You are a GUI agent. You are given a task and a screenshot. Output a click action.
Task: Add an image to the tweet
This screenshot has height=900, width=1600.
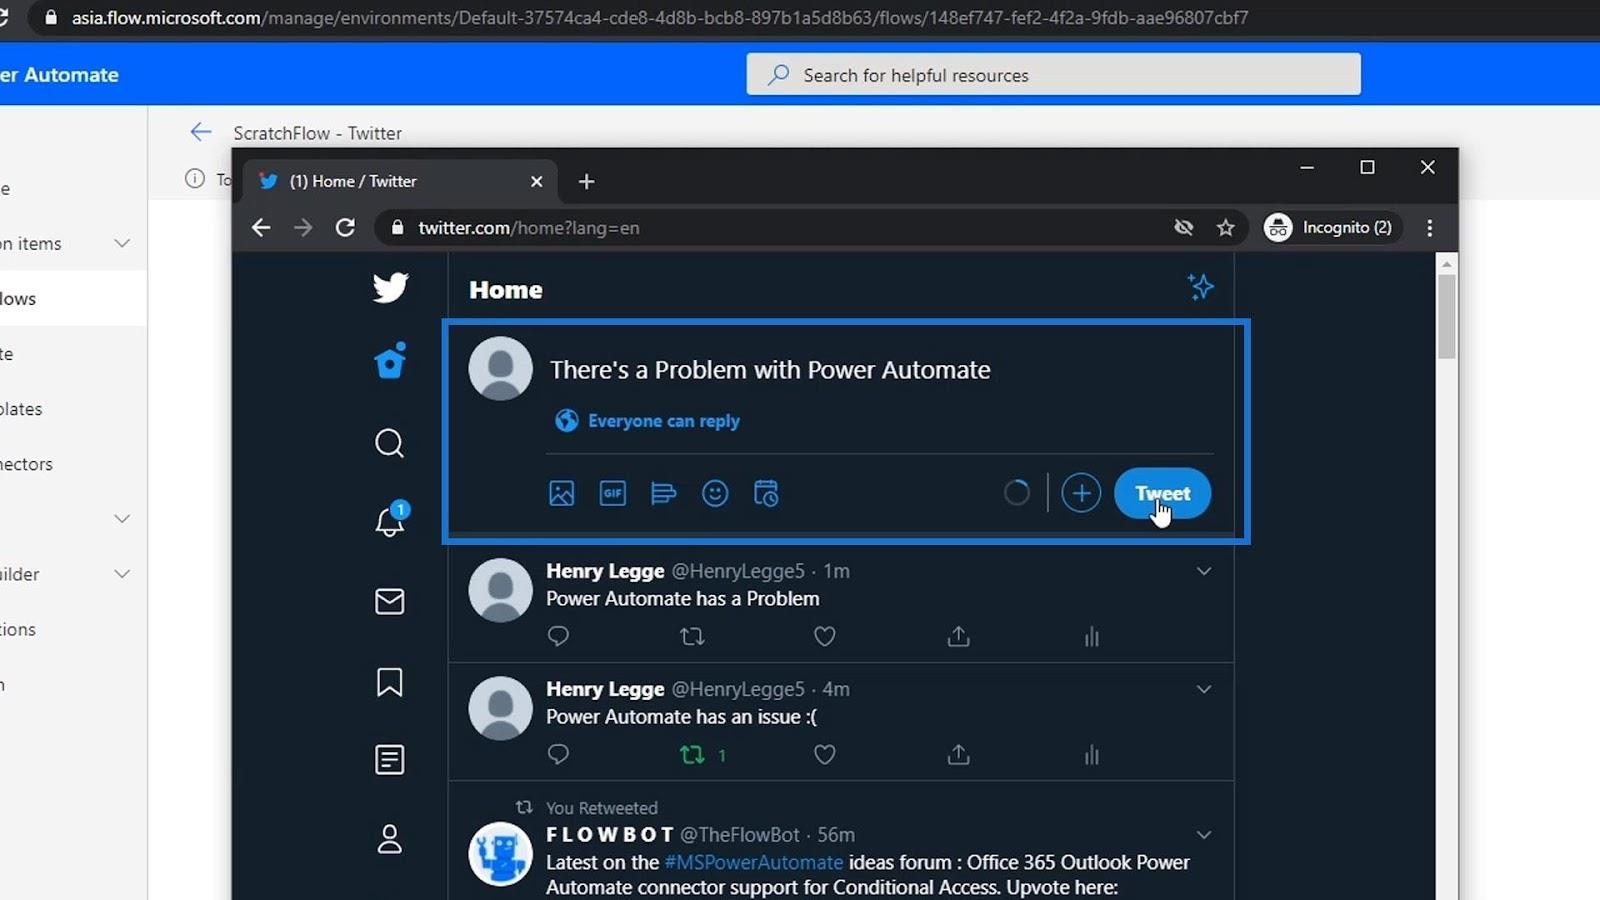coord(562,493)
